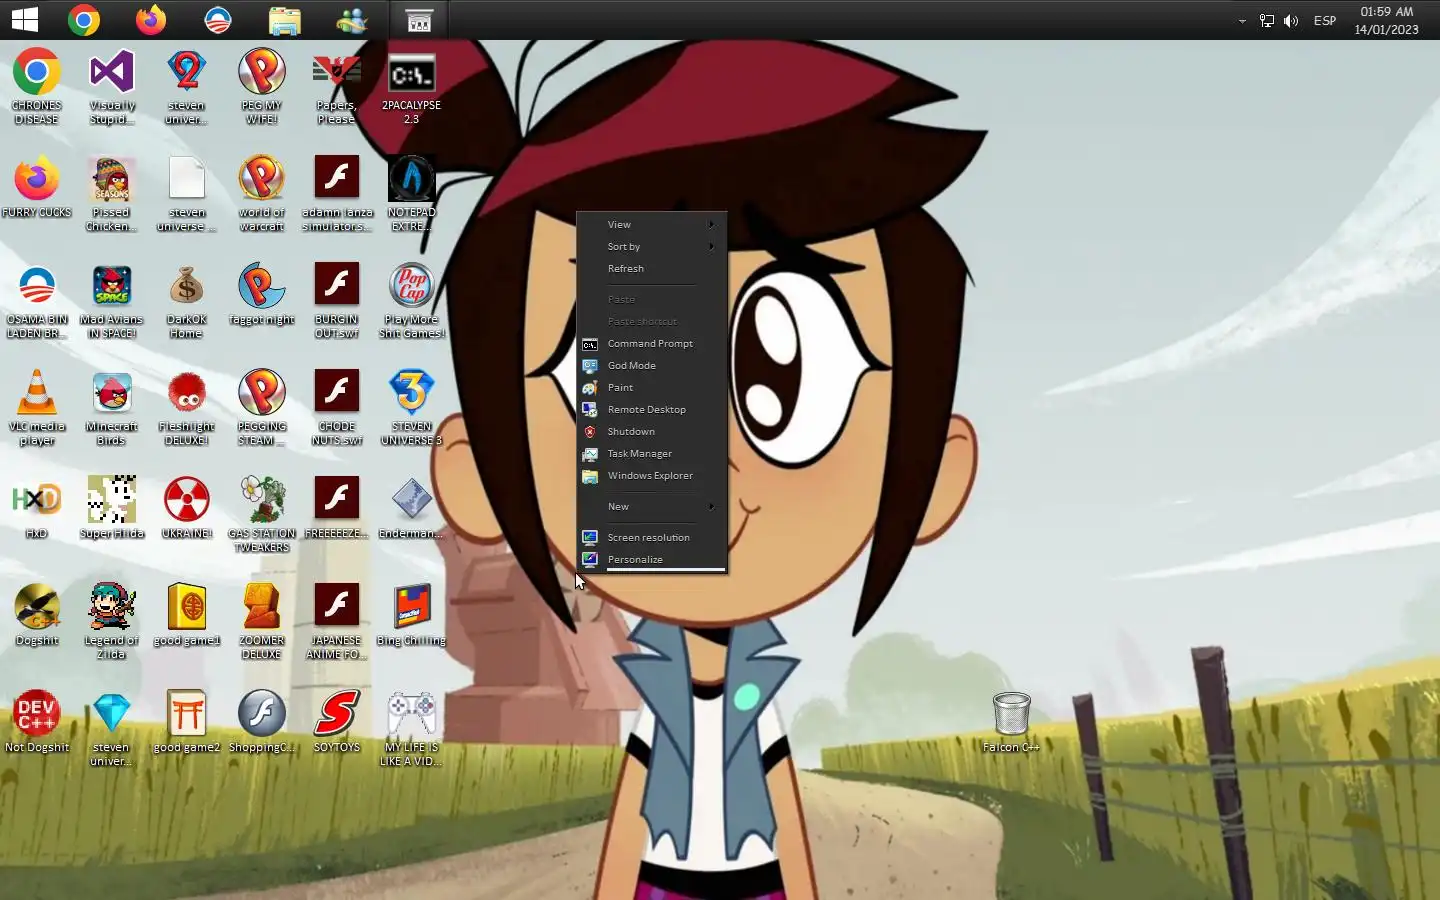Select the good game1 desktop icon
Screen dimensions: 1440x900
(186, 616)
